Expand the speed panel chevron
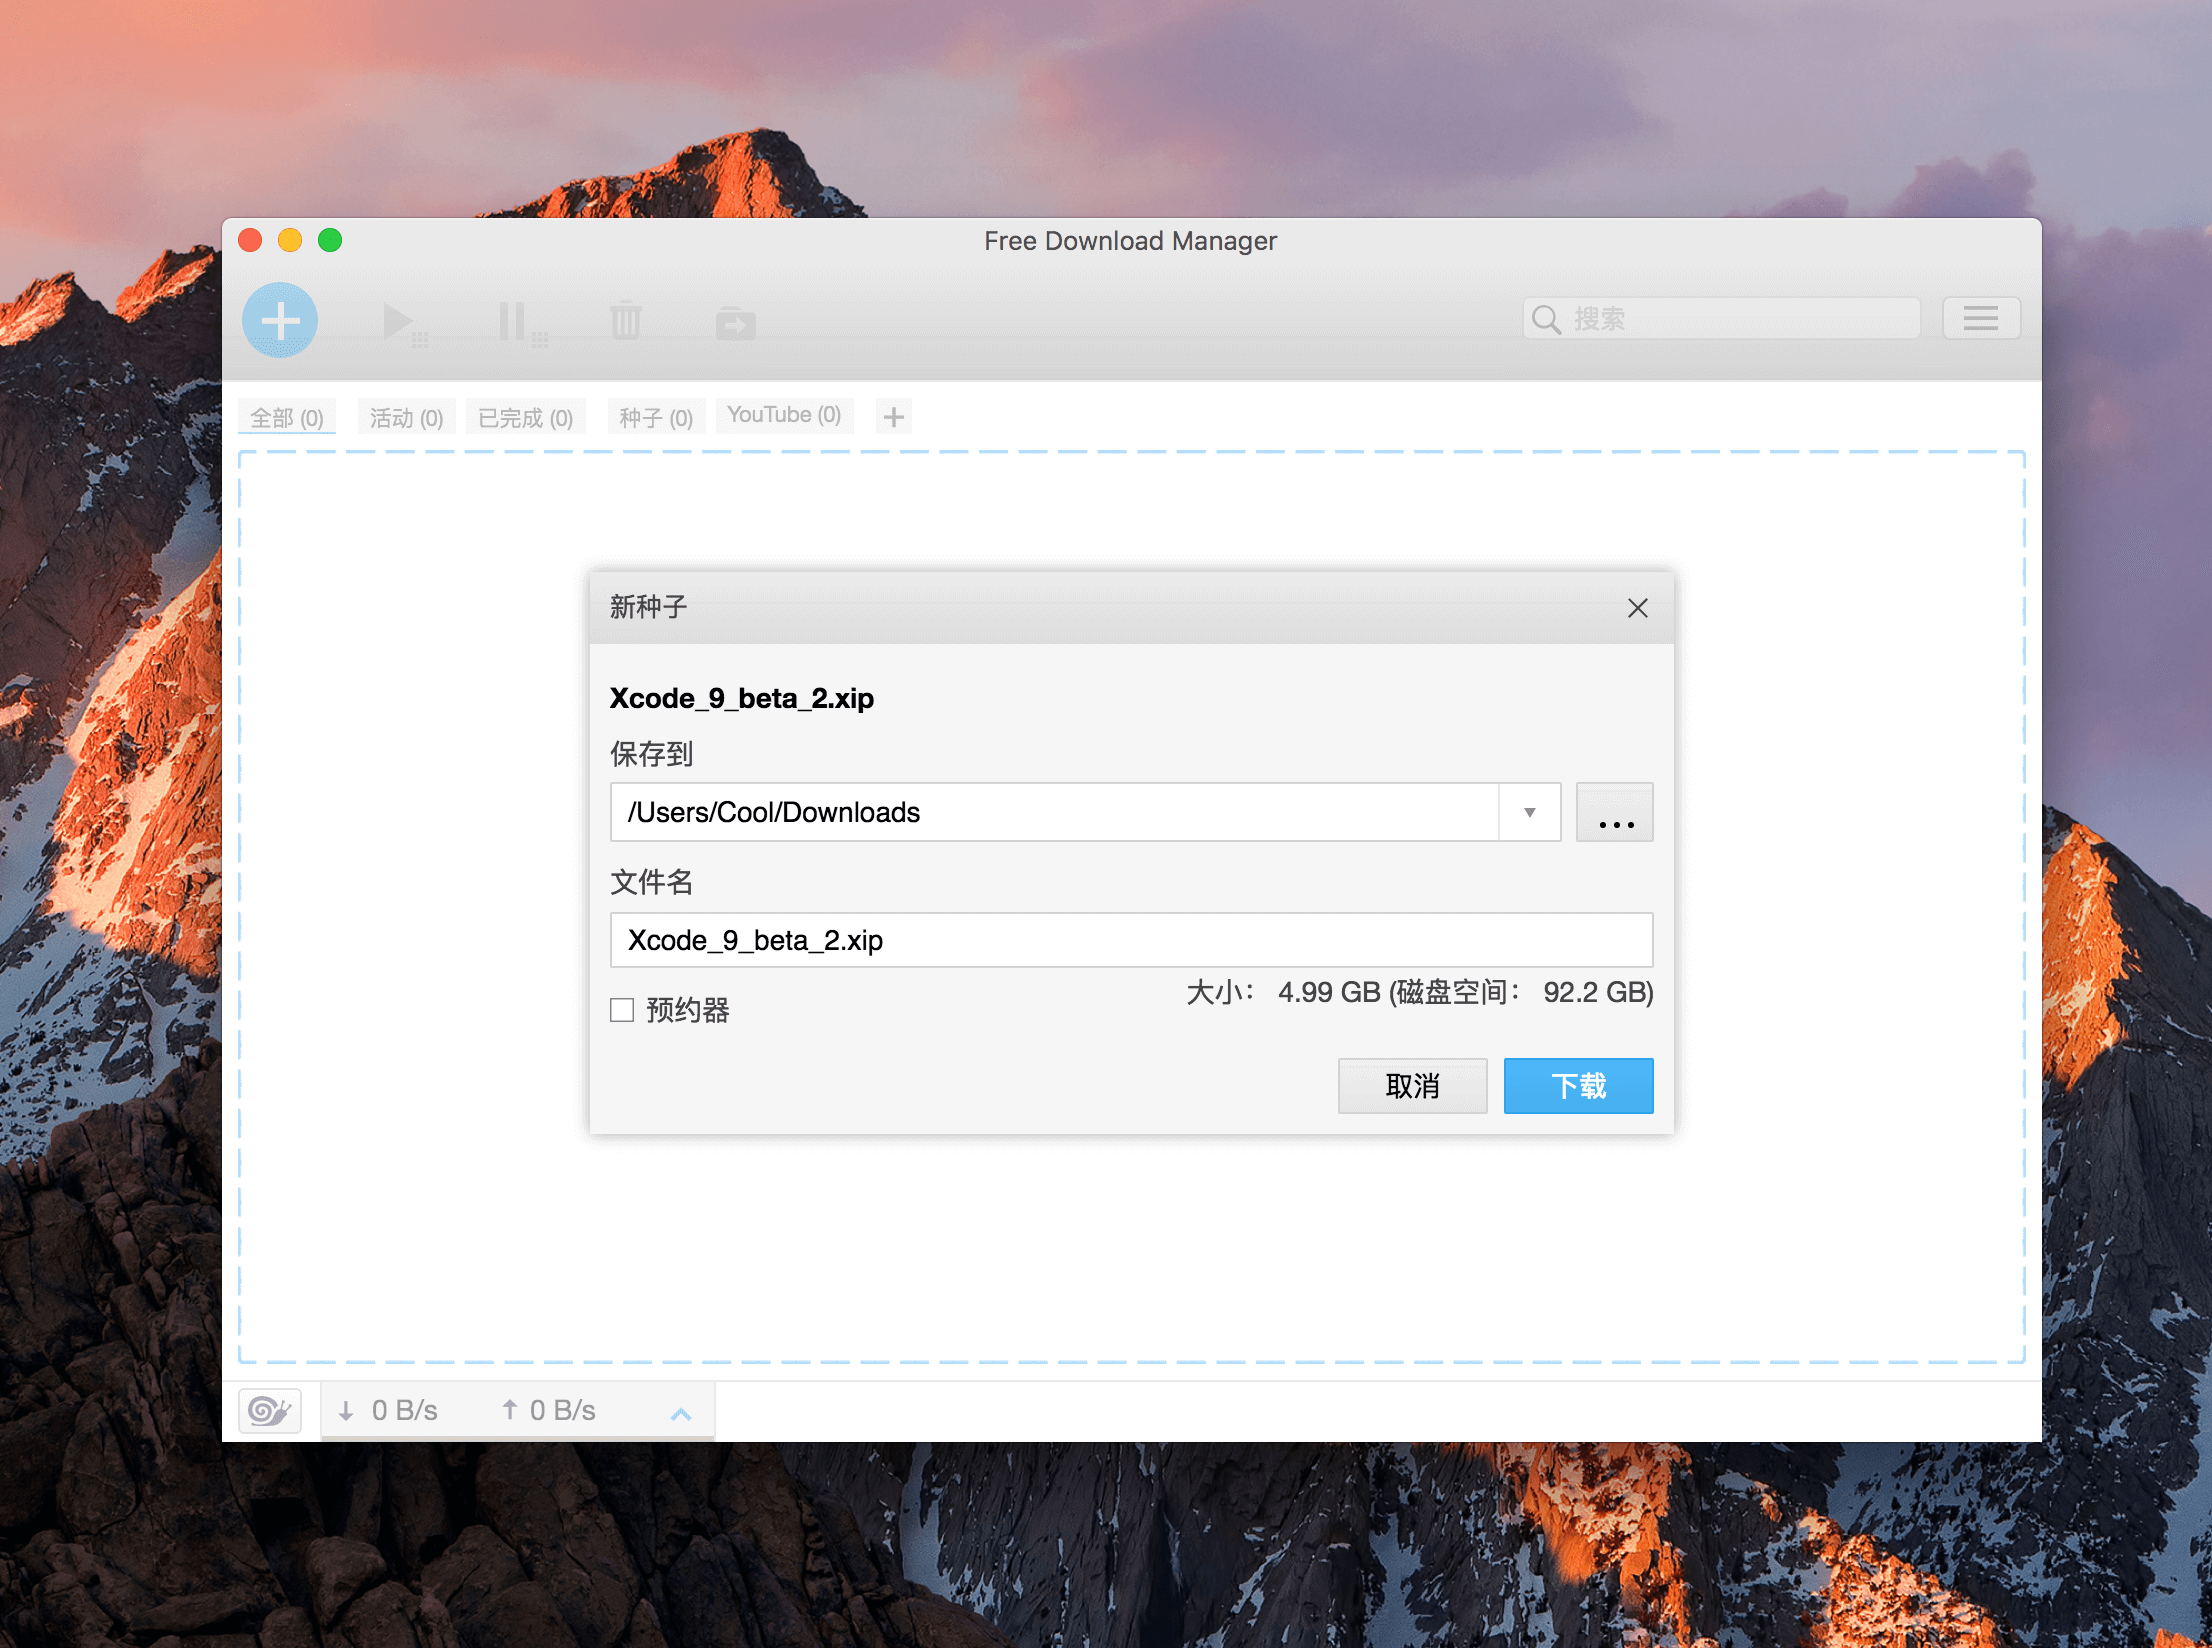Screen dimensions: 2212x1648 tap(681, 1412)
